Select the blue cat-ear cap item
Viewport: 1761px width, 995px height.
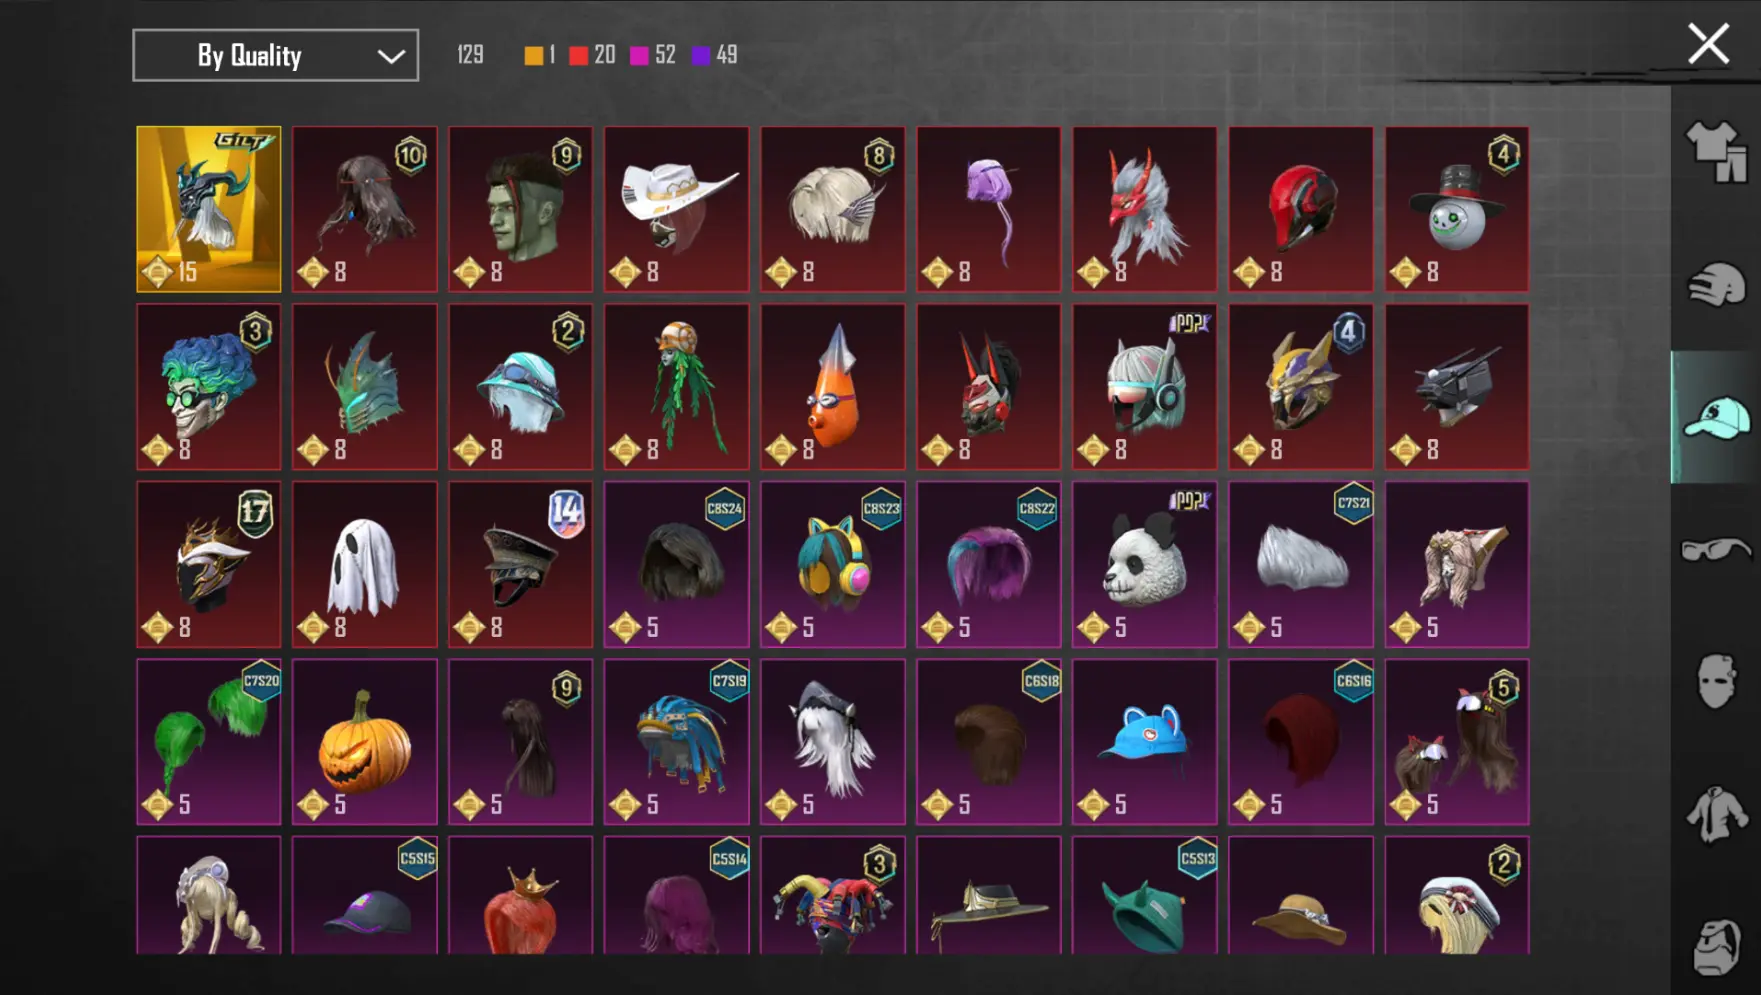1145,741
